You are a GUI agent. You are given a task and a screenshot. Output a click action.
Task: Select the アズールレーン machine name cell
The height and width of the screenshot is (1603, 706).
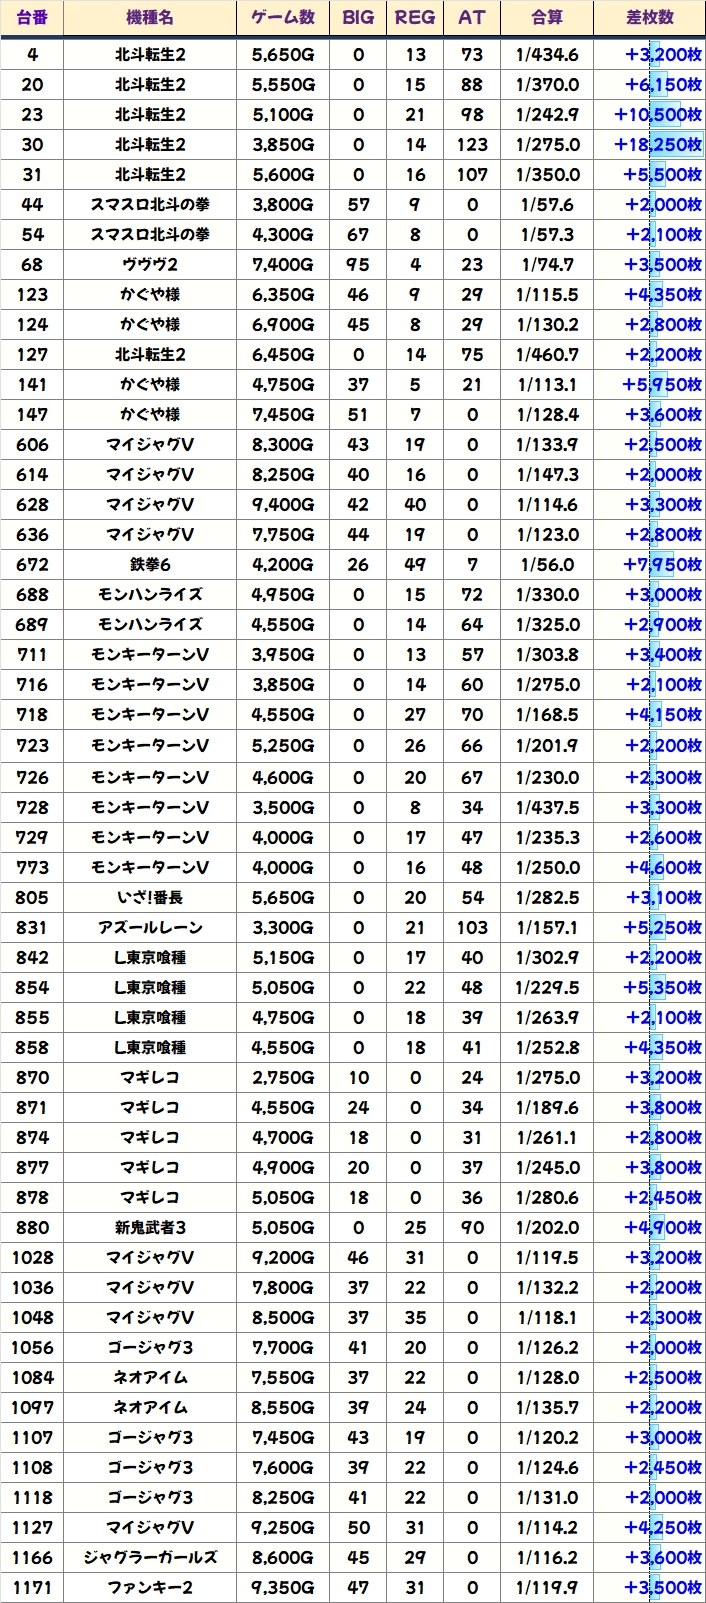pos(150,928)
